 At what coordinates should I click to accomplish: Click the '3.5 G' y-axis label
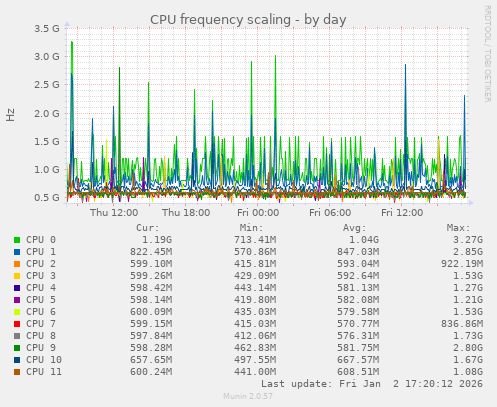click(47, 28)
